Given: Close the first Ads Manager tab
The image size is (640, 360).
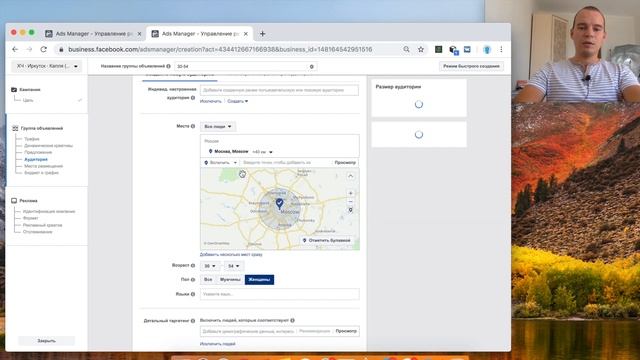Looking at the screenshot, I should click(139, 34).
